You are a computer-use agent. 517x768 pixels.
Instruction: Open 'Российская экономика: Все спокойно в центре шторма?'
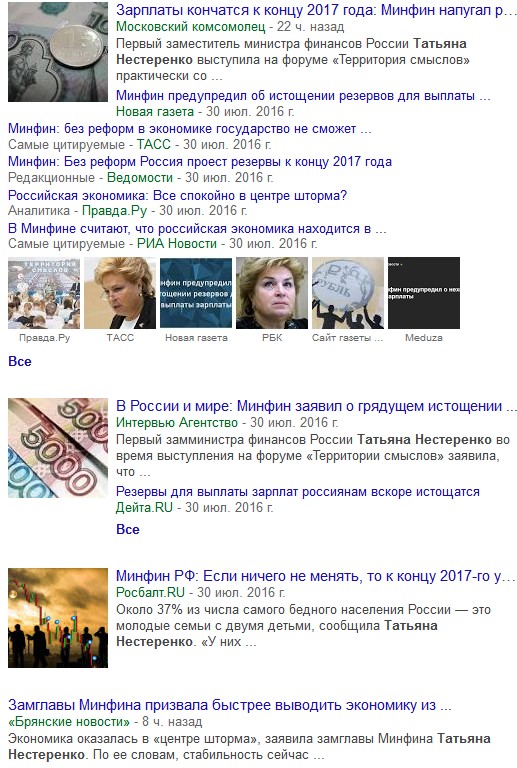[x=177, y=195]
